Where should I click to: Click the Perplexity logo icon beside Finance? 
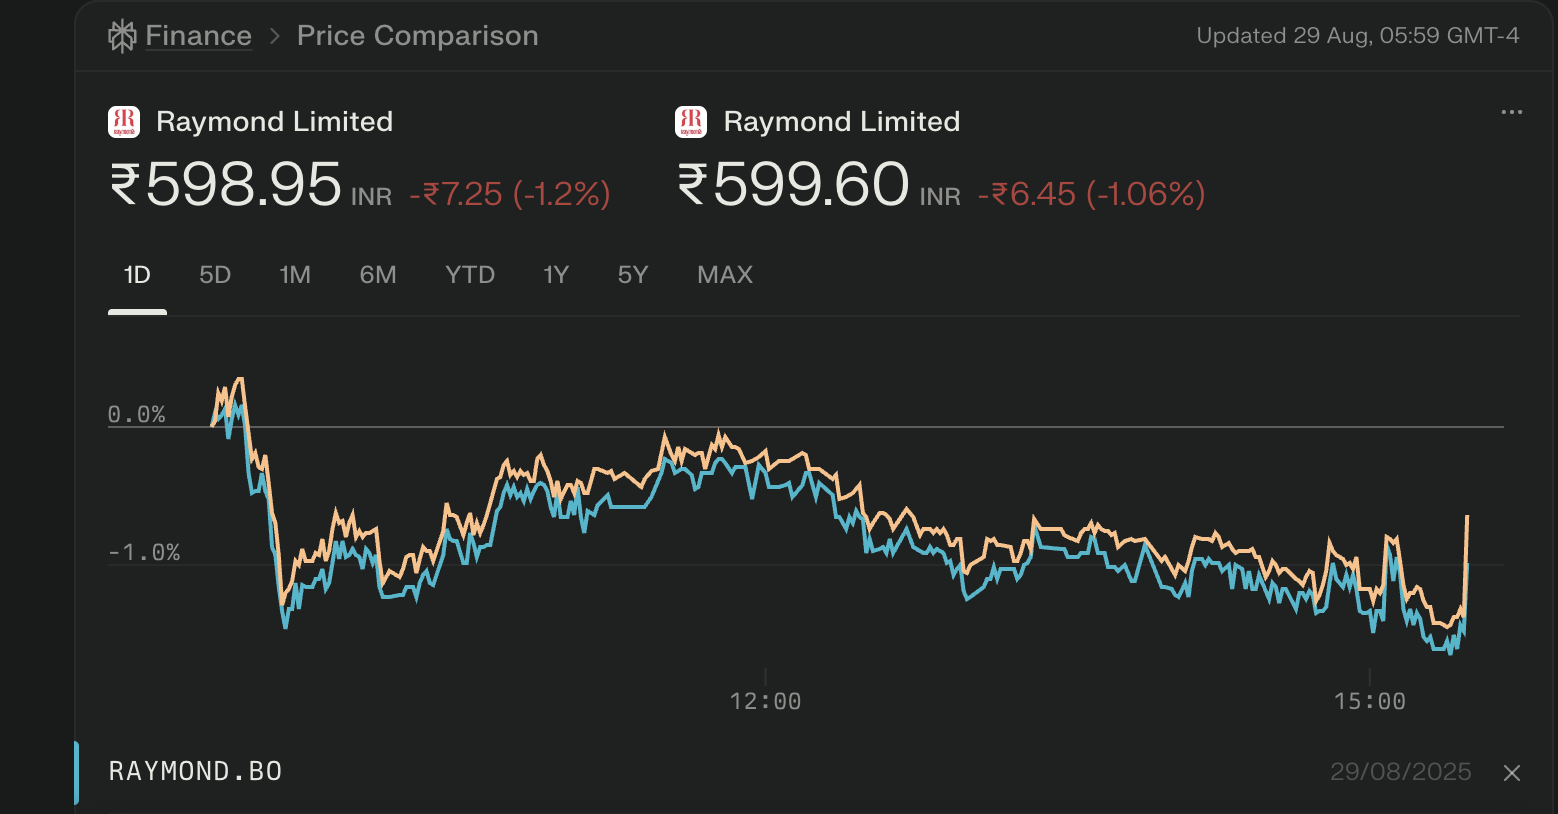pos(122,36)
